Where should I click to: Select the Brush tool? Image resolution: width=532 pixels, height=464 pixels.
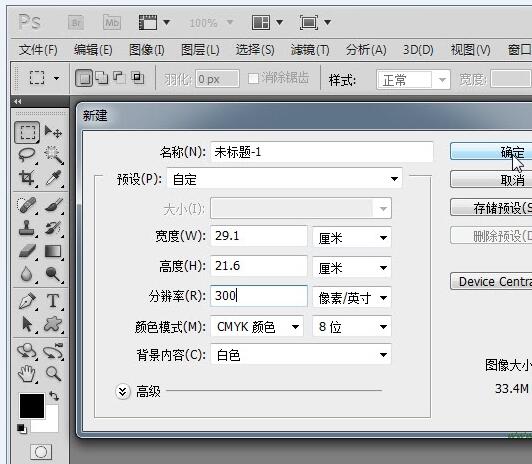point(53,205)
